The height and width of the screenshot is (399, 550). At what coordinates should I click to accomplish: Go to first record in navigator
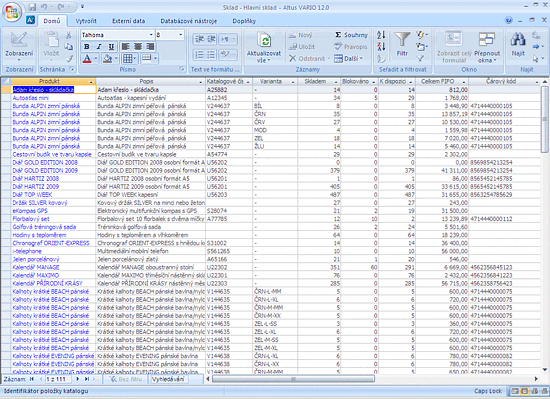click(x=32, y=379)
